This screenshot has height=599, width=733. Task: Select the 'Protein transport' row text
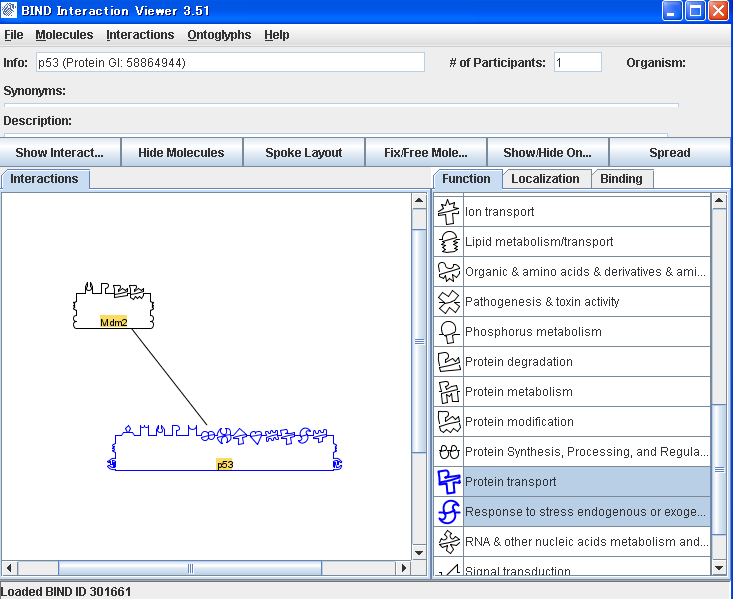(510, 482)
